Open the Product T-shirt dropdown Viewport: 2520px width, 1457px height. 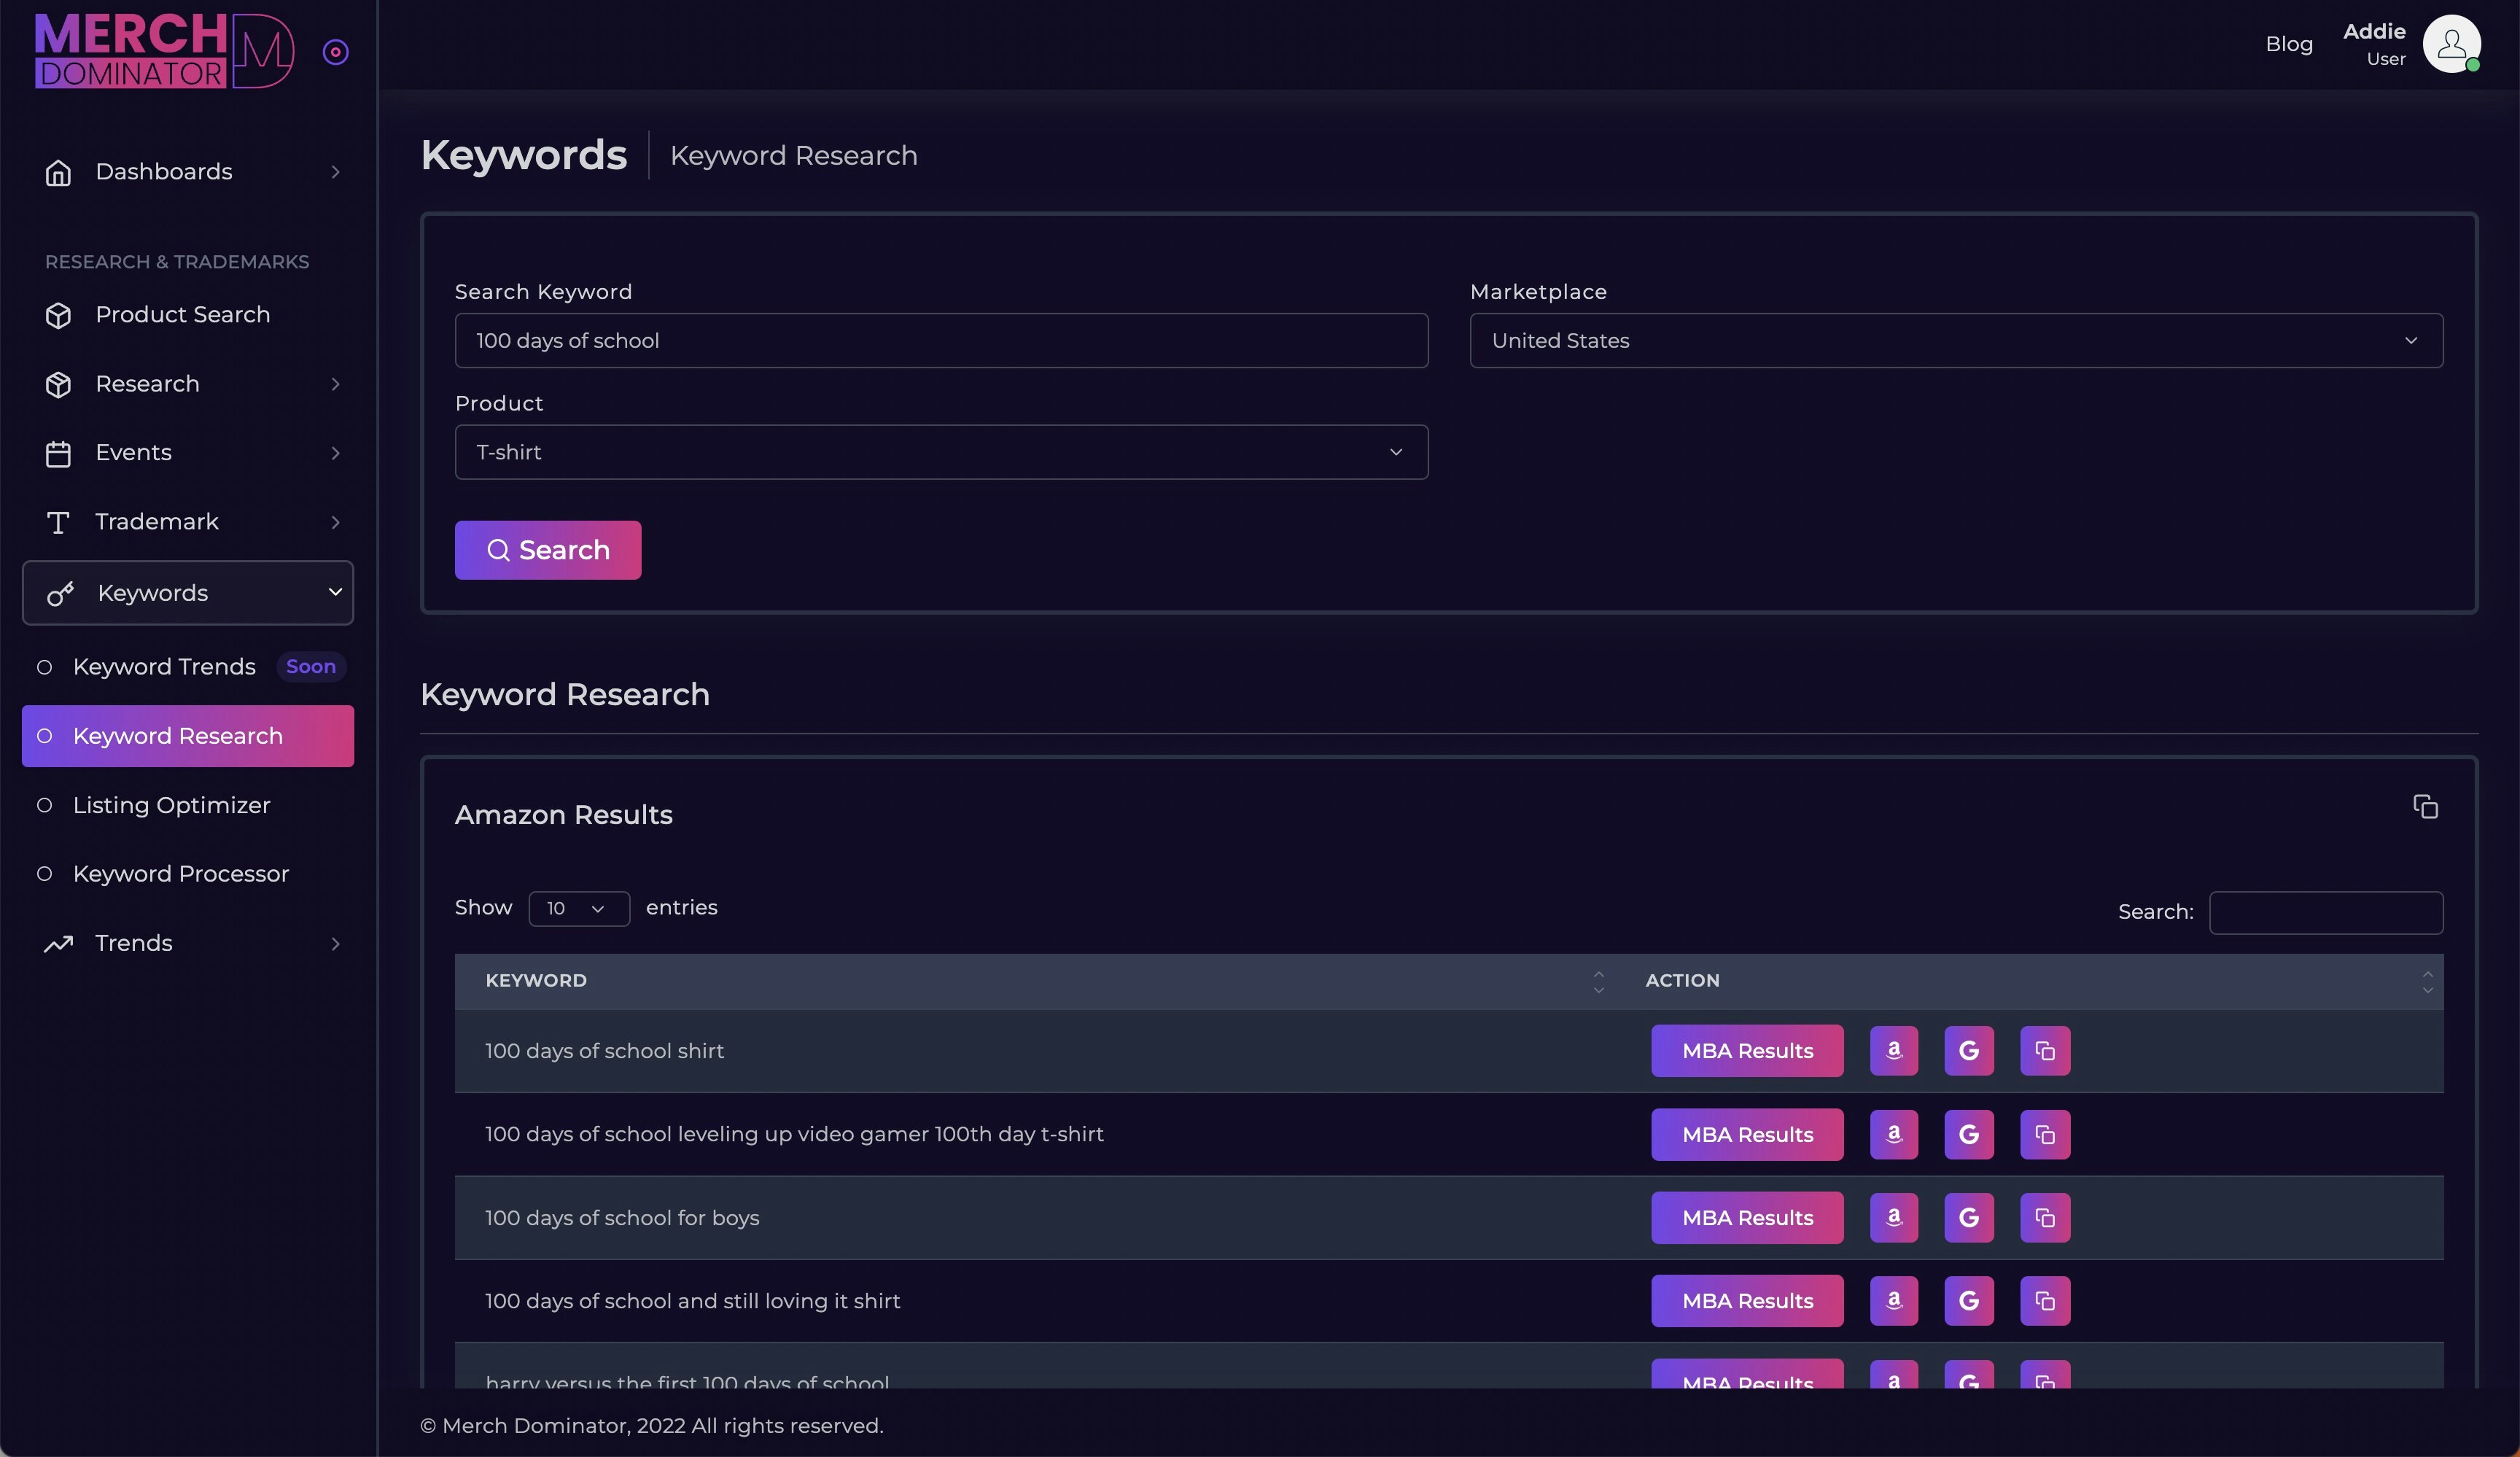pyautogui.click(x=941, y=452)
